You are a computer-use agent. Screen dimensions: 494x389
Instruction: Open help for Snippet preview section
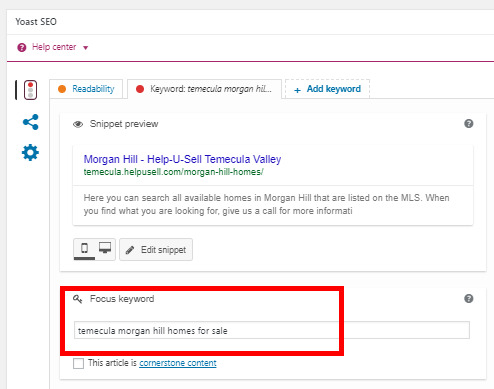469,124
